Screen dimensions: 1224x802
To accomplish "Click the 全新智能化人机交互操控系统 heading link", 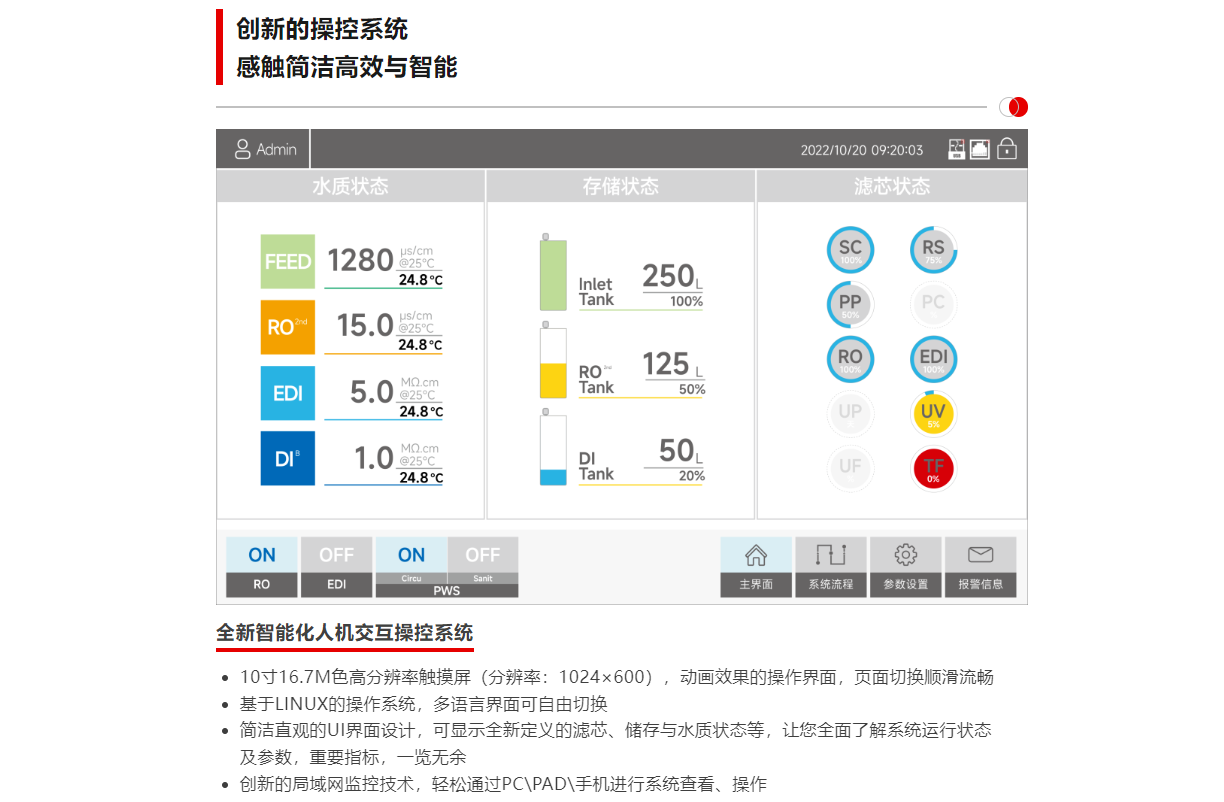I will pyautogui.click(x=346, y=634).
